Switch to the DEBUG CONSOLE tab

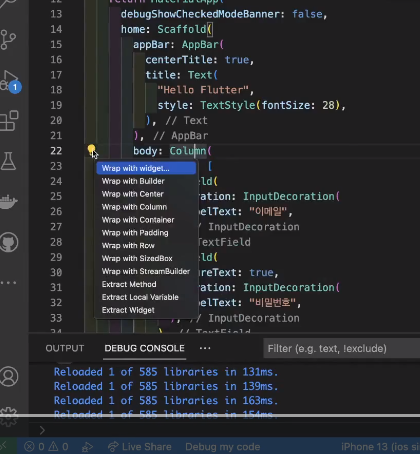click(144, 348)
